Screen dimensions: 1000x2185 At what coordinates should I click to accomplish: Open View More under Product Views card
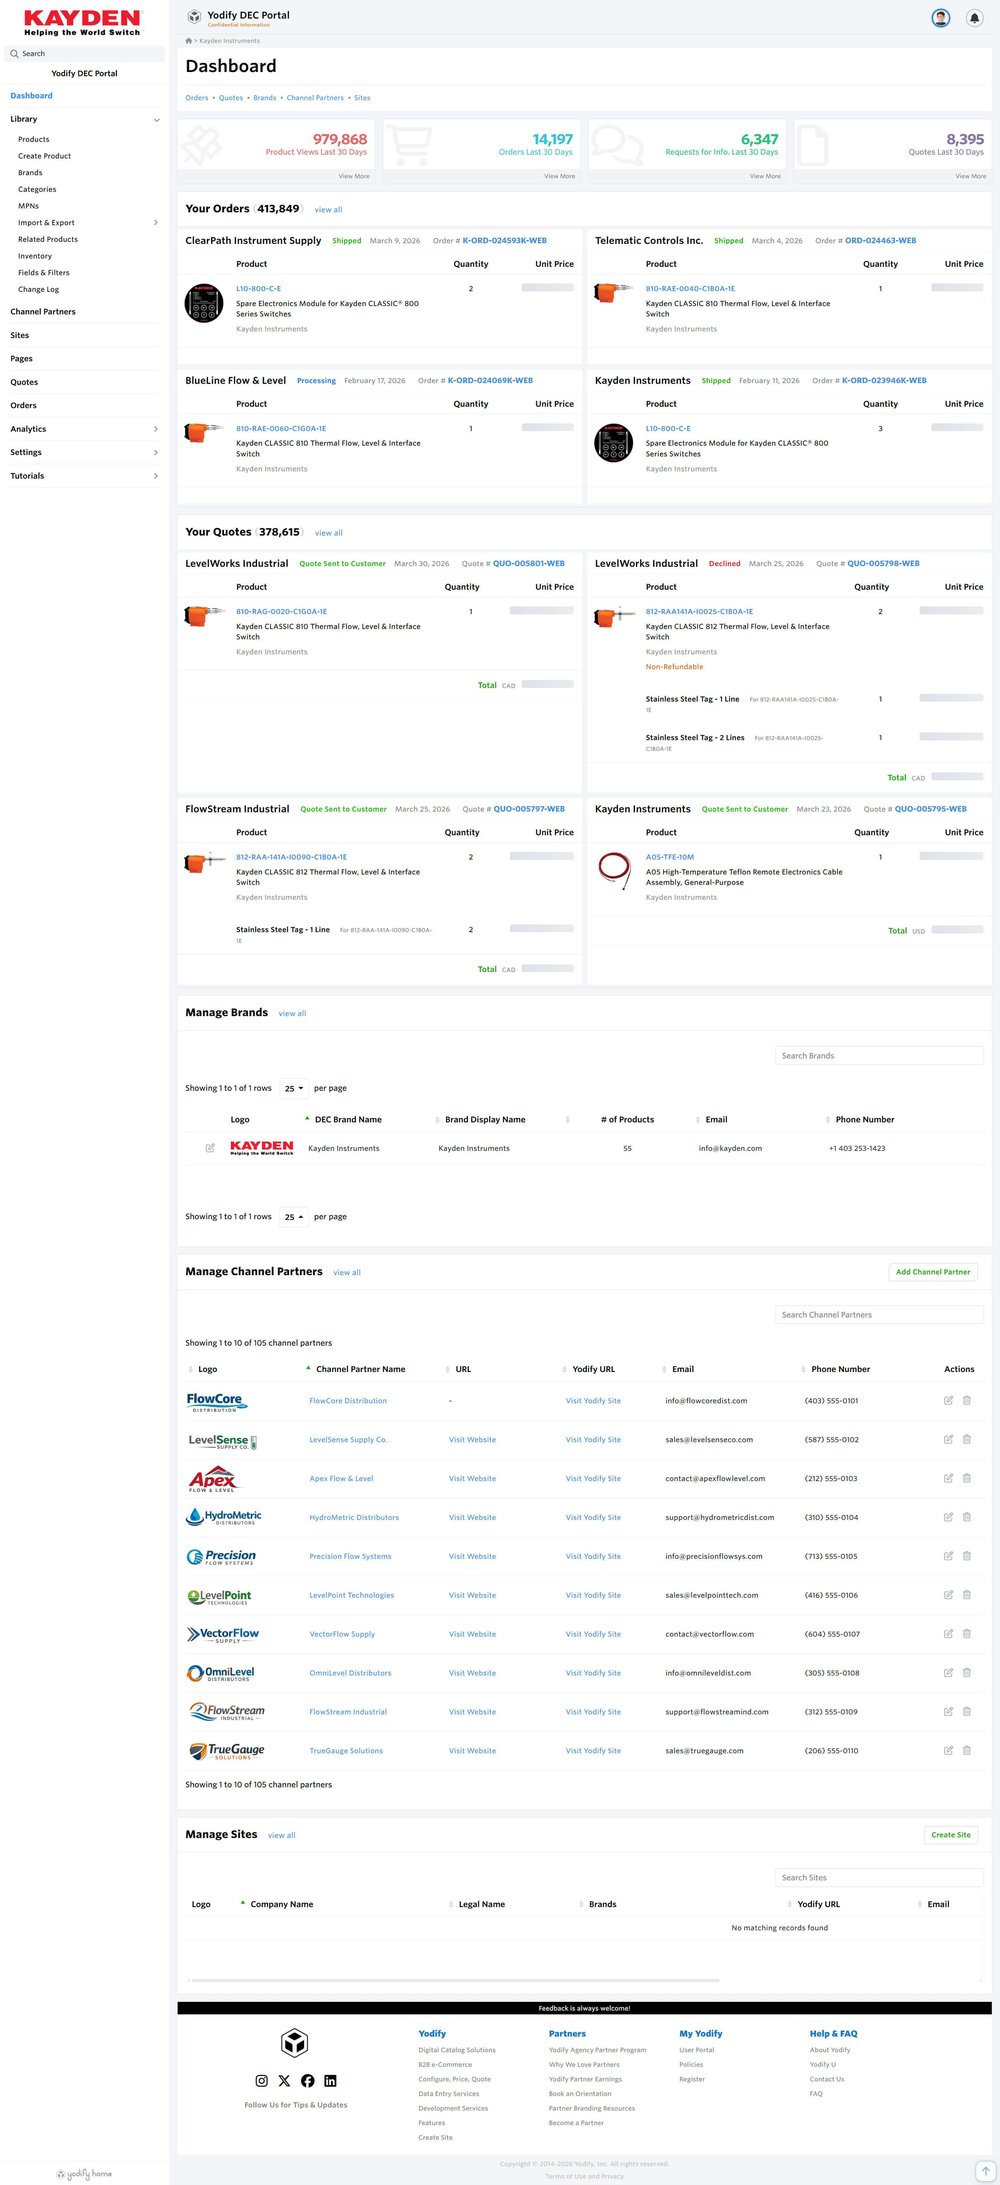[x=354, y=176]
